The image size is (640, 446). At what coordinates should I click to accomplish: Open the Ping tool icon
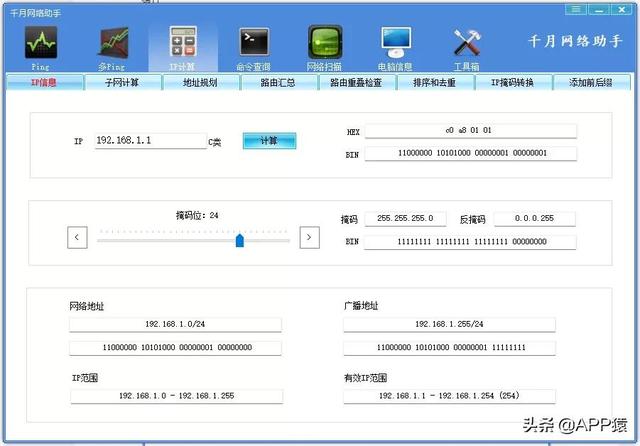[x=40, y=46]
